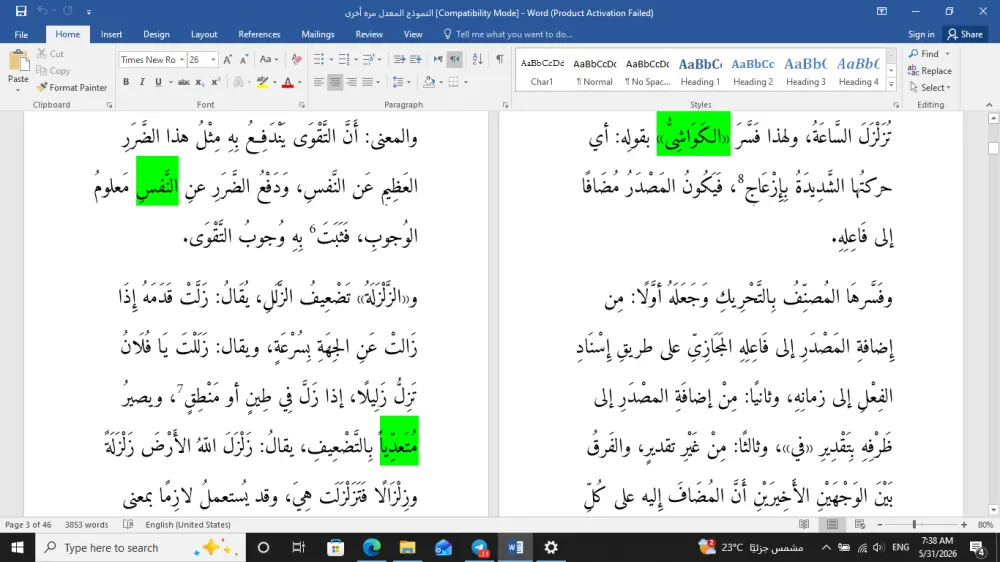
Task: Open the Ribbon Display Options icon
Action: point(881,11)
